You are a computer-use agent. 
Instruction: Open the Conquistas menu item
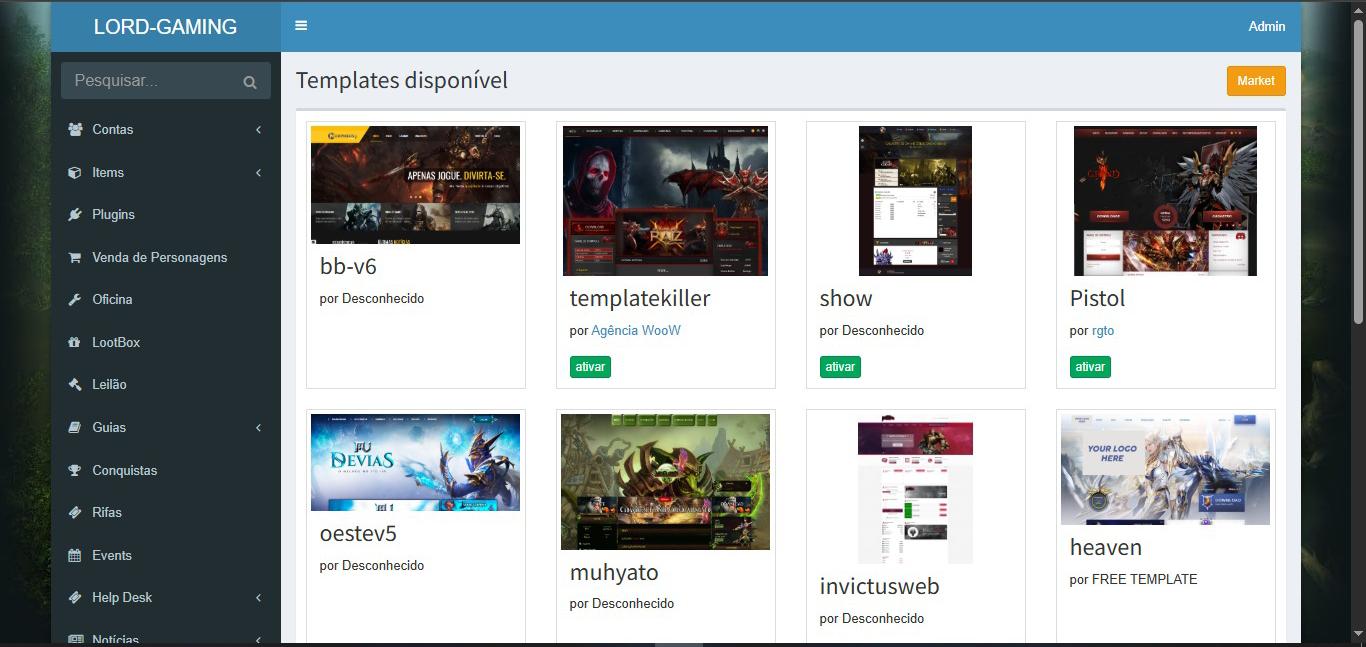[x=166, y=470]
